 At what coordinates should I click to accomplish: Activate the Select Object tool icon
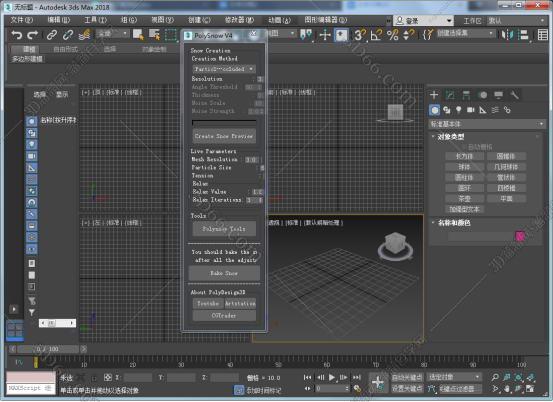tap(138, 35)
